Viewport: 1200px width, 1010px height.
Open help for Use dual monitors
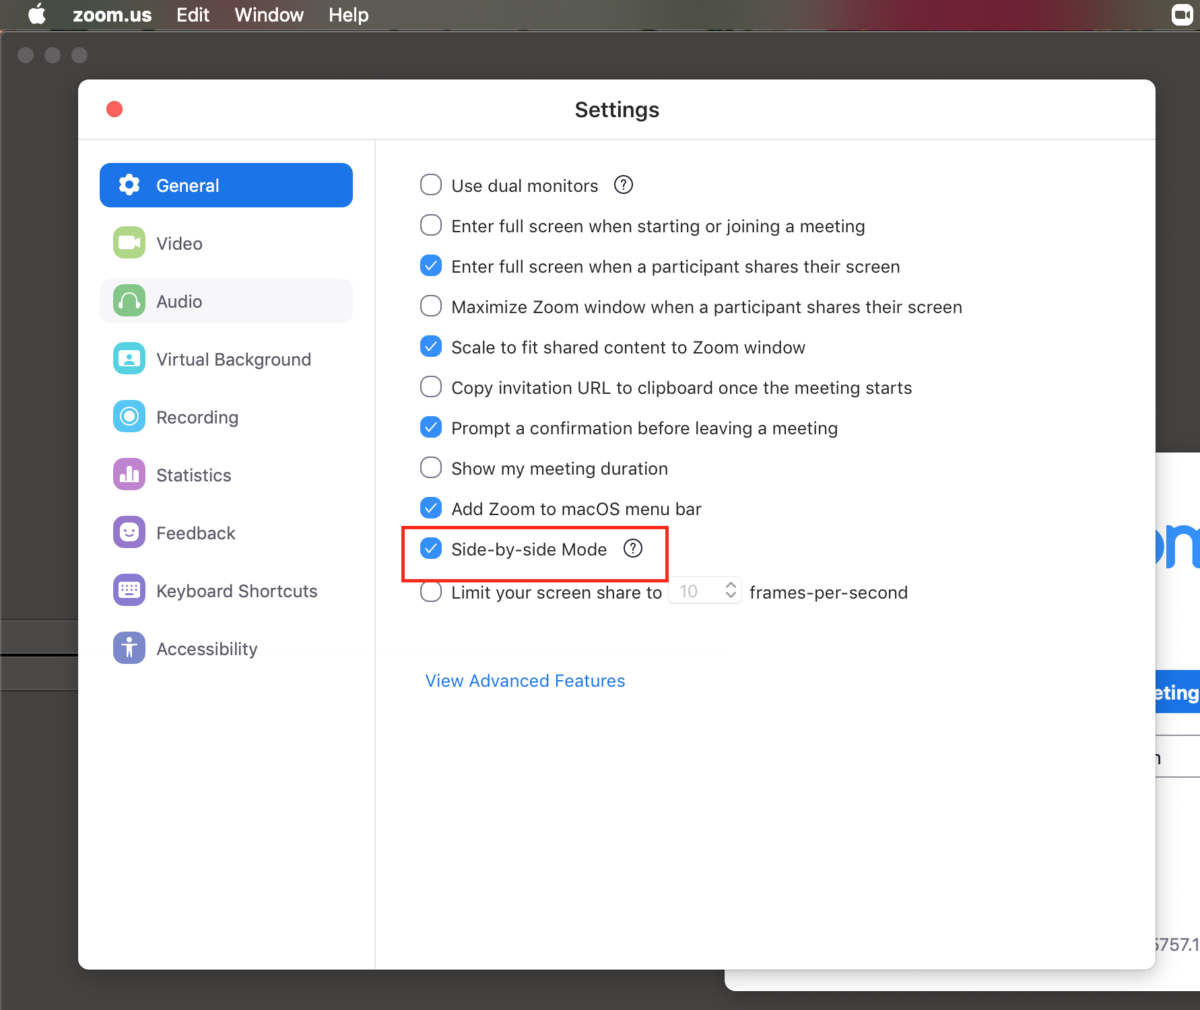point(623,185)
